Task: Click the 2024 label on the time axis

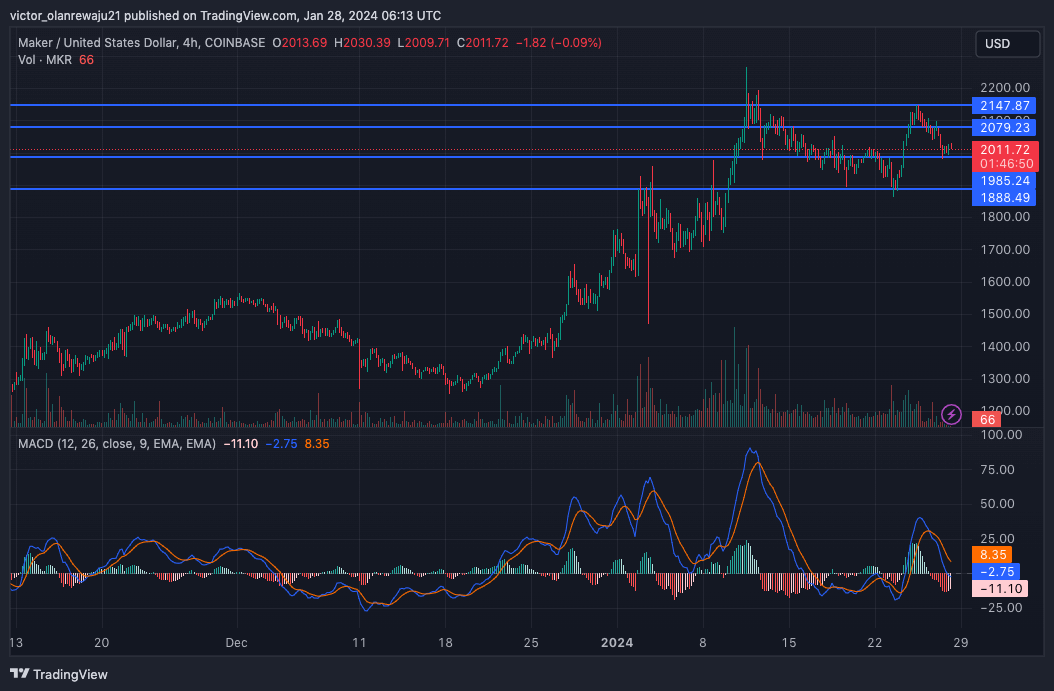Action: click(x=616, y=641)
